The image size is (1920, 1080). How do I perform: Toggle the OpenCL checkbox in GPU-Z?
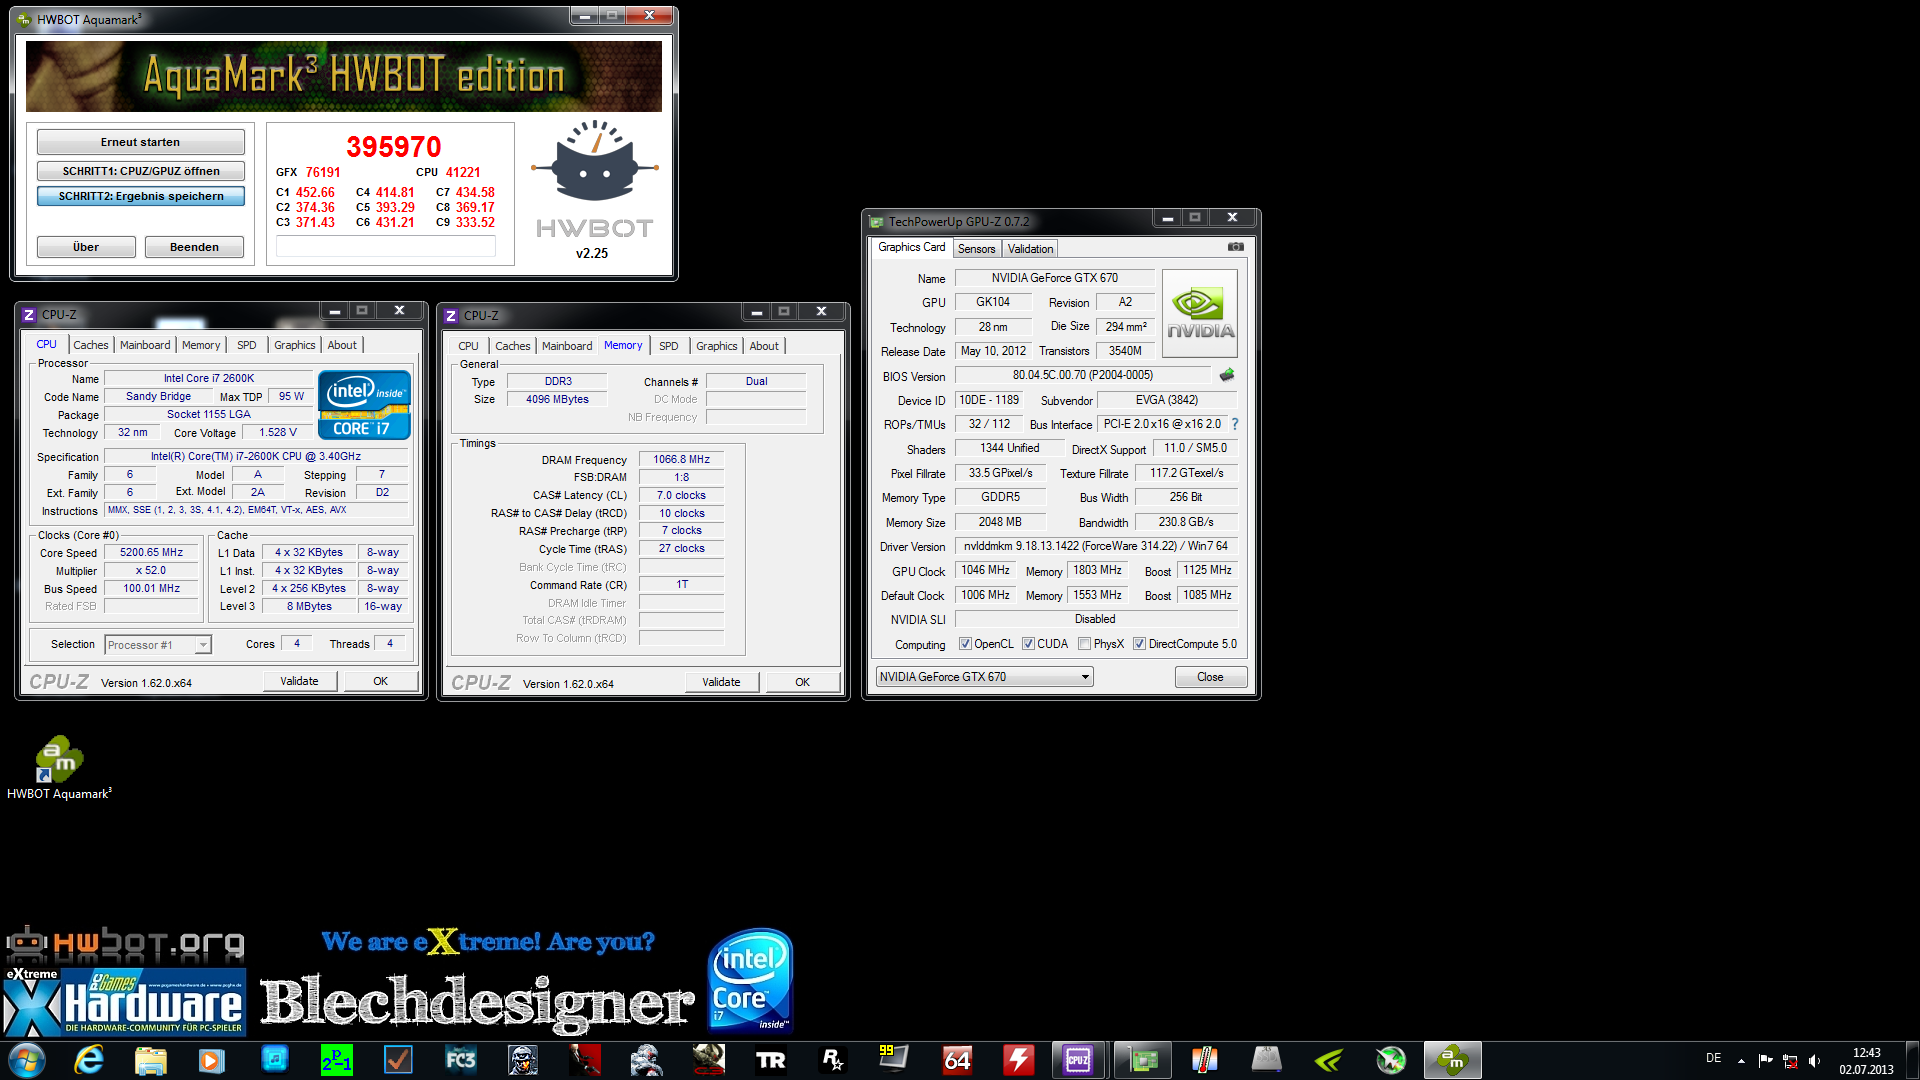click(x=965, y=644)
